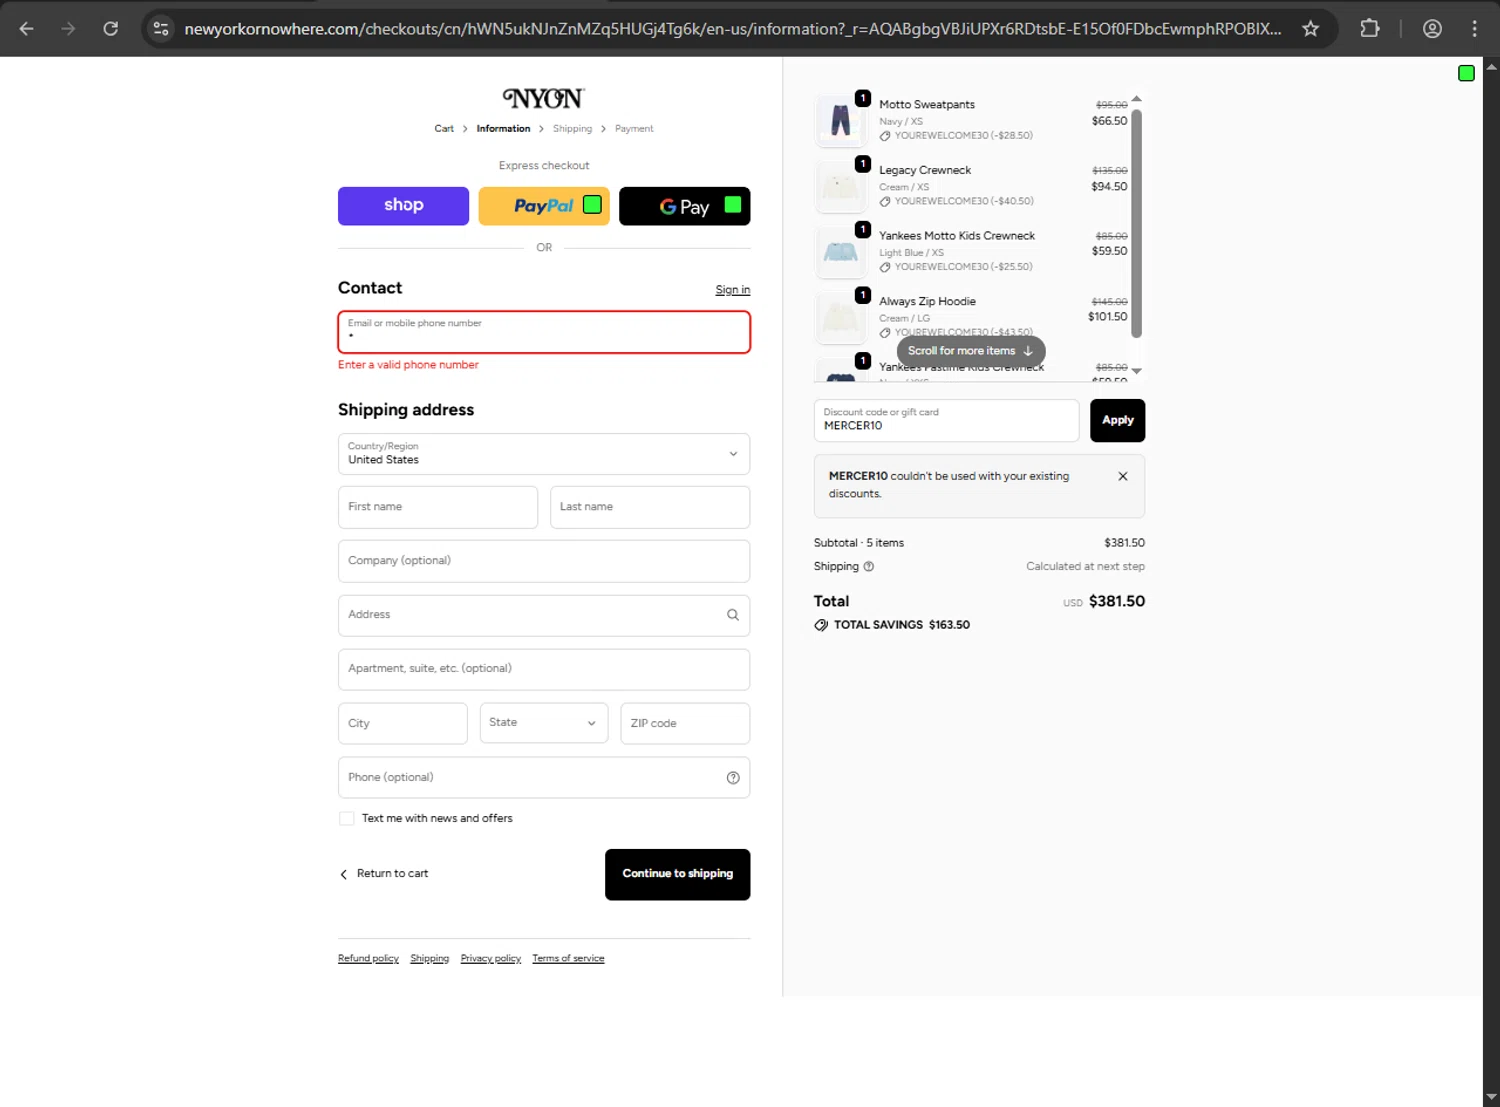Open the Terms of service link

click(568, 959)
